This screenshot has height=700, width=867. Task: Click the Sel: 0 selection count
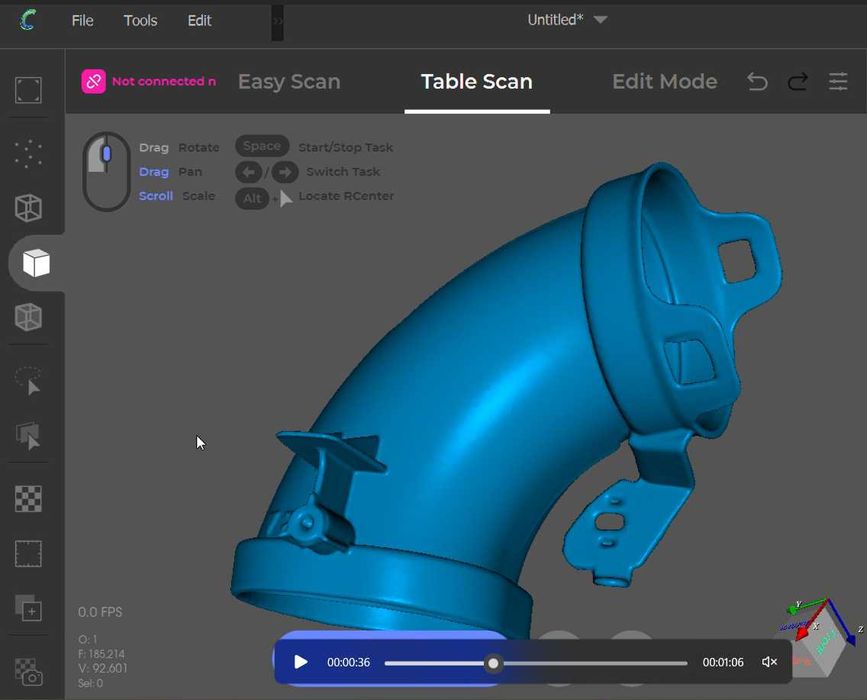(90, 683)
